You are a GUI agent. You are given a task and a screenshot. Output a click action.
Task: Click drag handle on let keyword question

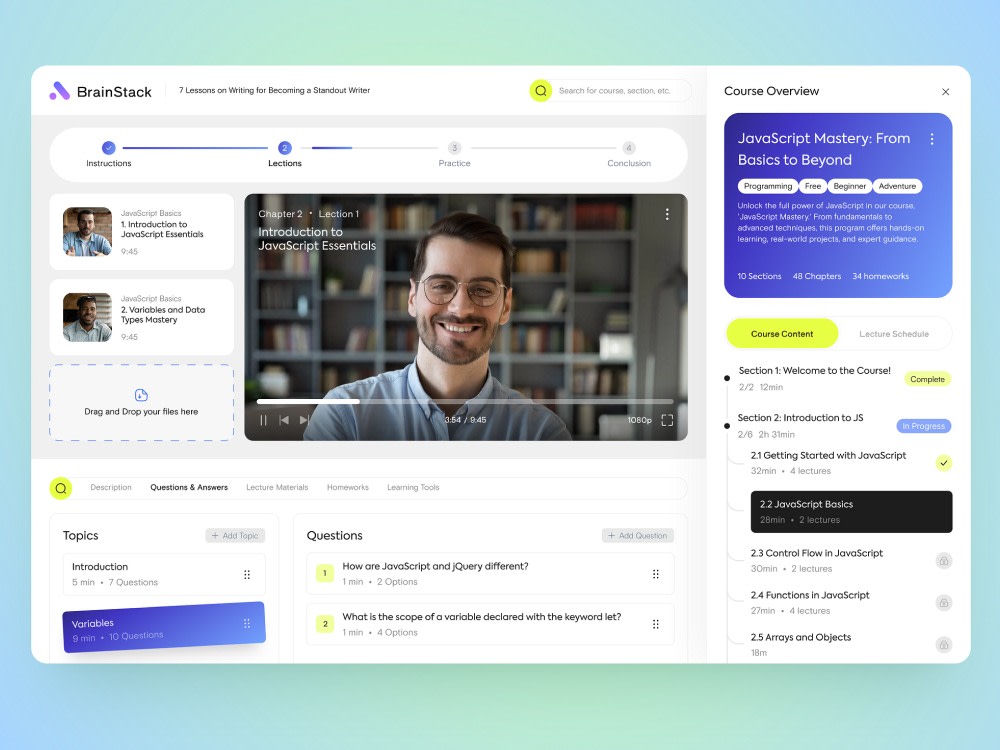(656, 624)
